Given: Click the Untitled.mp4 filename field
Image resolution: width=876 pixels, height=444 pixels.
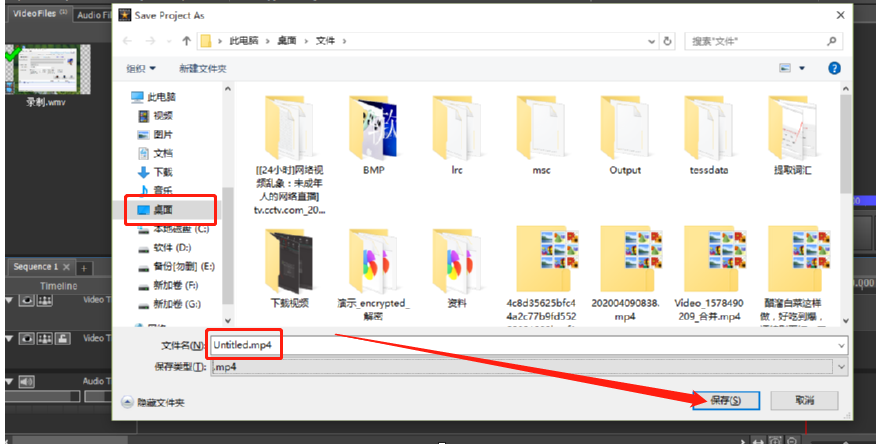Looking at the screenshot, I should [529, 345].
